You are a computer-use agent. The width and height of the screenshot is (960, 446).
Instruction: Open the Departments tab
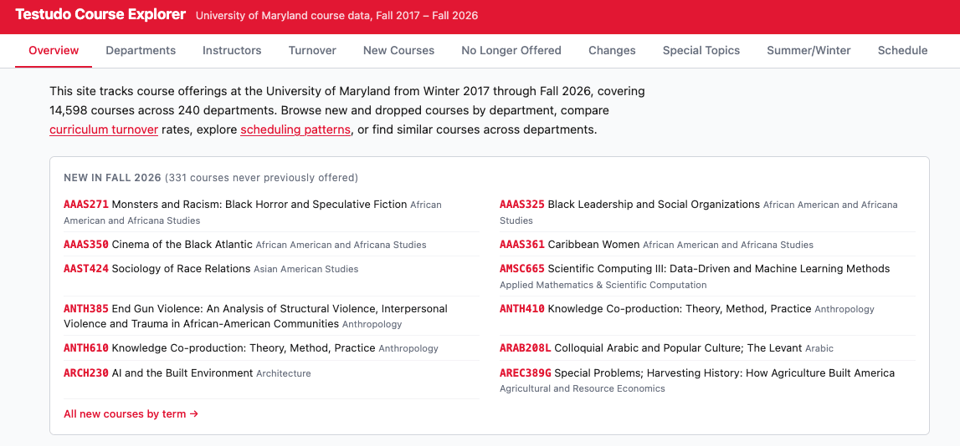(141, 50)
